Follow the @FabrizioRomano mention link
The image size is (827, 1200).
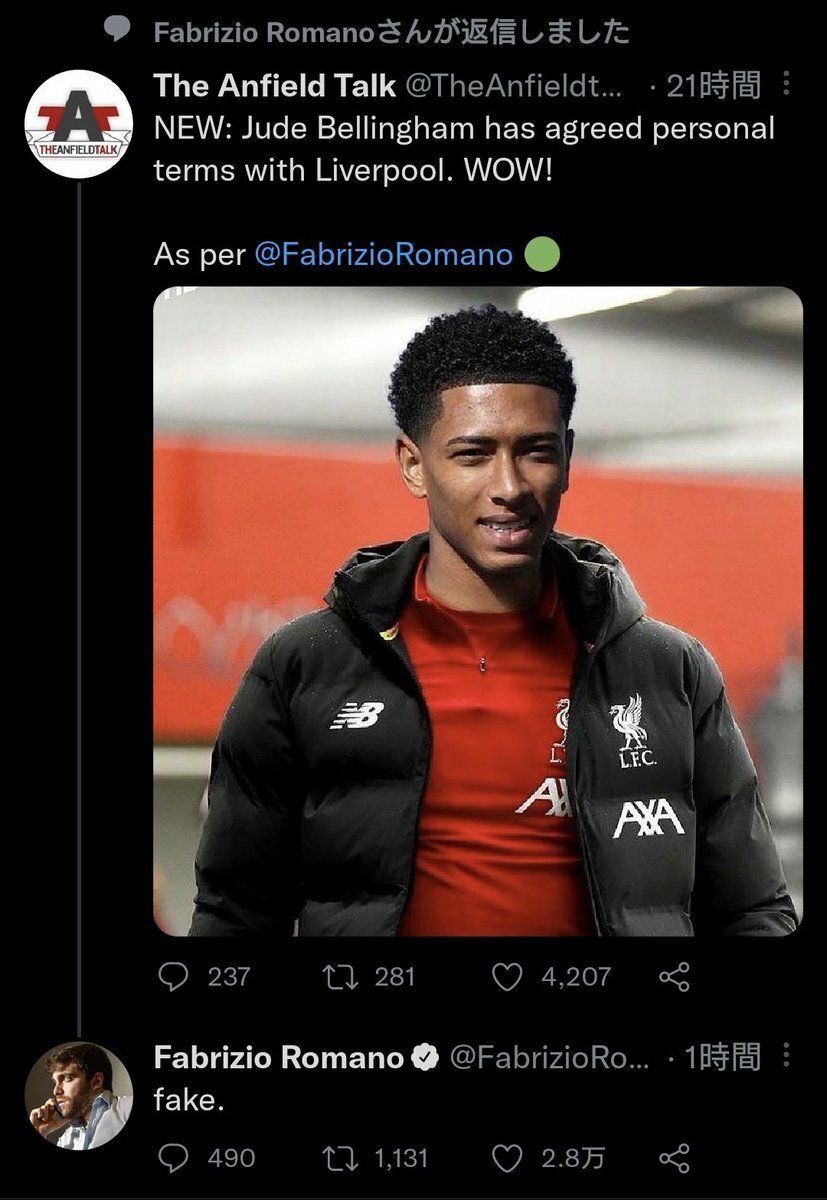(x=384, y=254)
